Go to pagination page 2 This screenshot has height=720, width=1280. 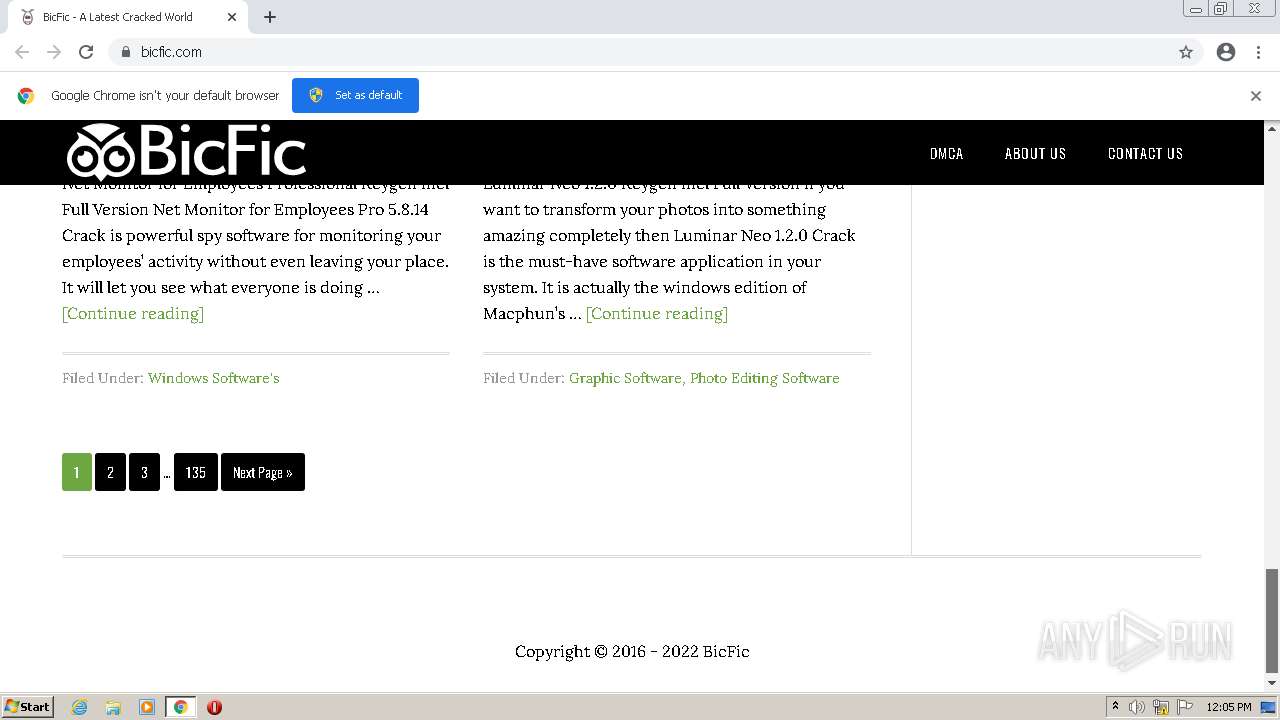click(110, 472)
